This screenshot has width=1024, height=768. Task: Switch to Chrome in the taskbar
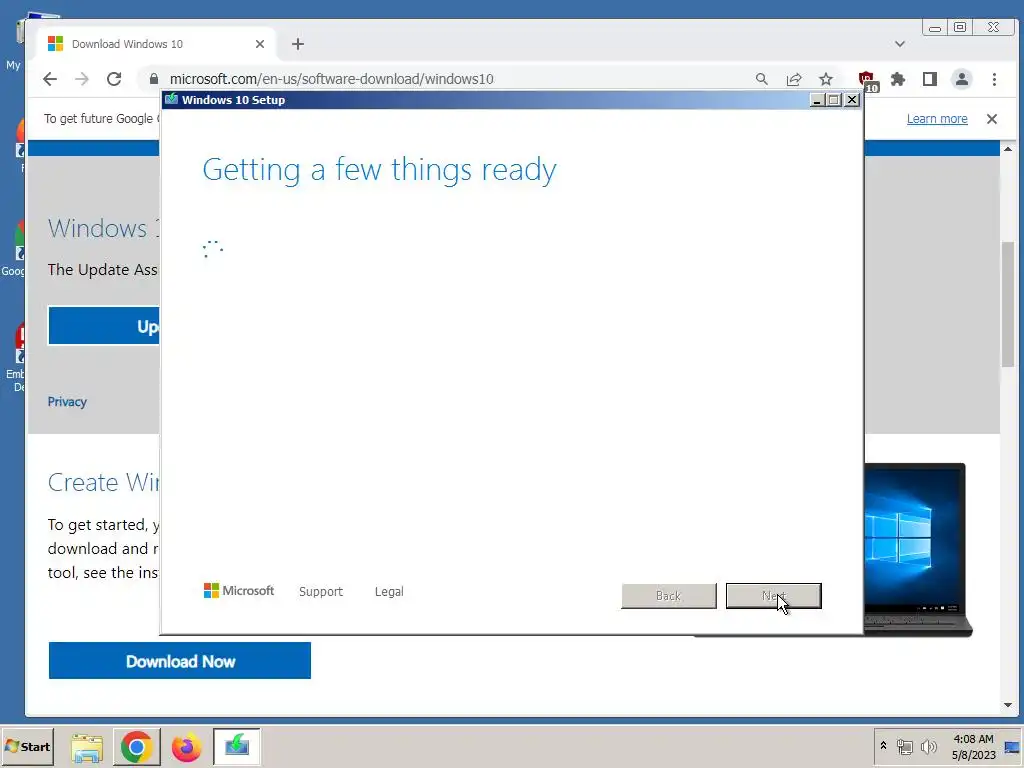click(x=136, y=747)
